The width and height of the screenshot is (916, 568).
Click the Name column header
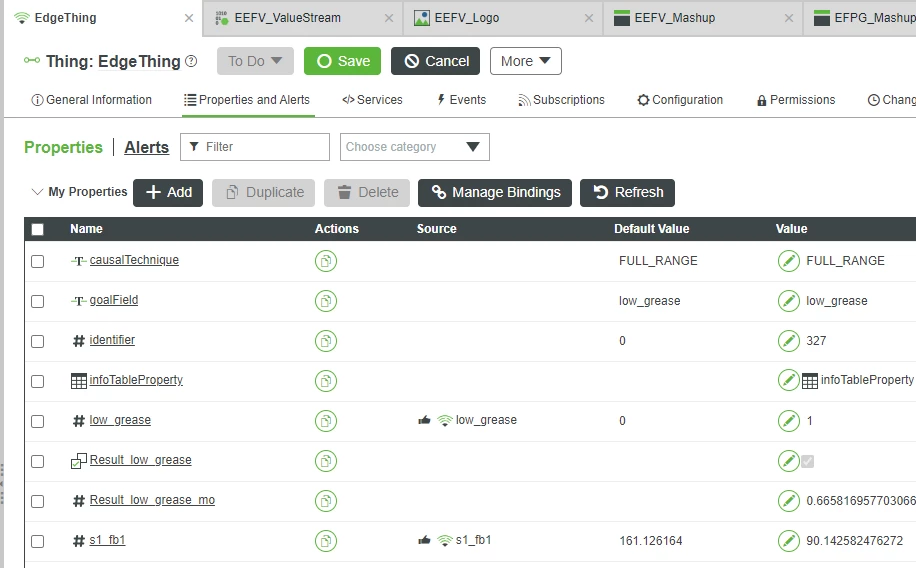point(86,229)
